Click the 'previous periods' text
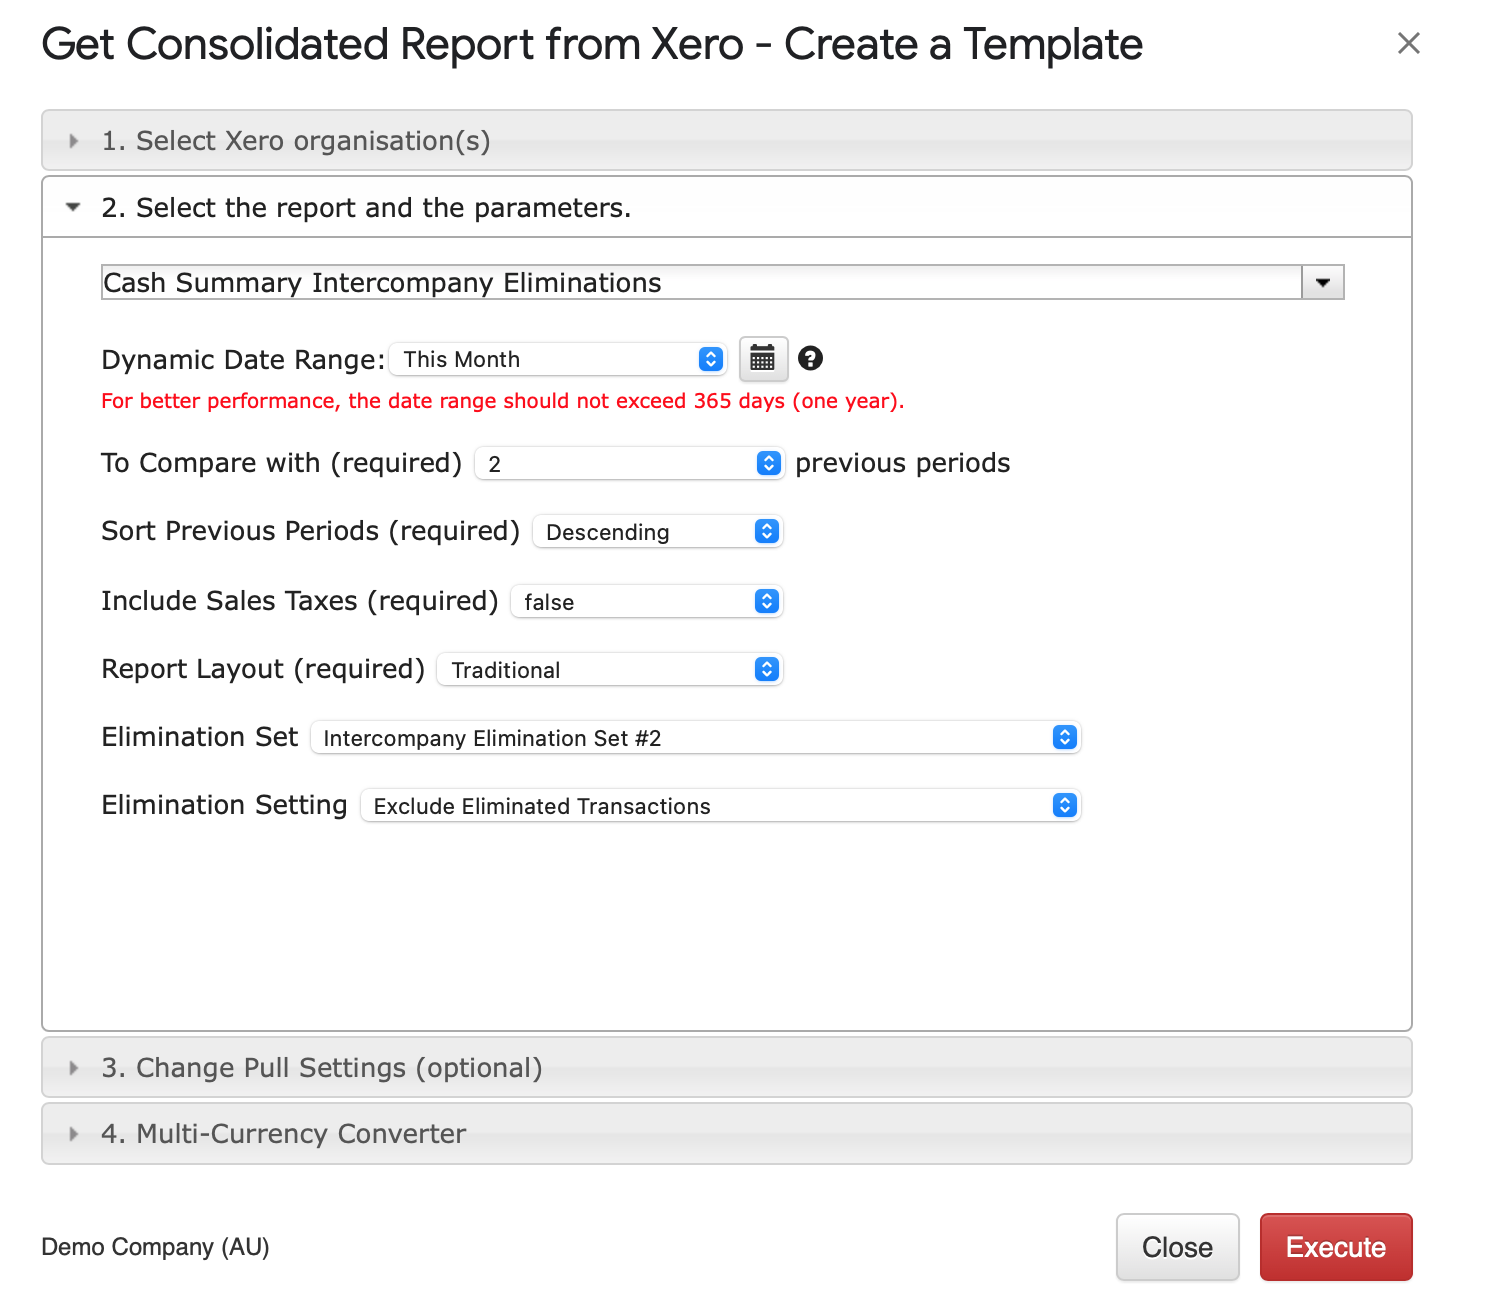 click(x=903, y=463)
